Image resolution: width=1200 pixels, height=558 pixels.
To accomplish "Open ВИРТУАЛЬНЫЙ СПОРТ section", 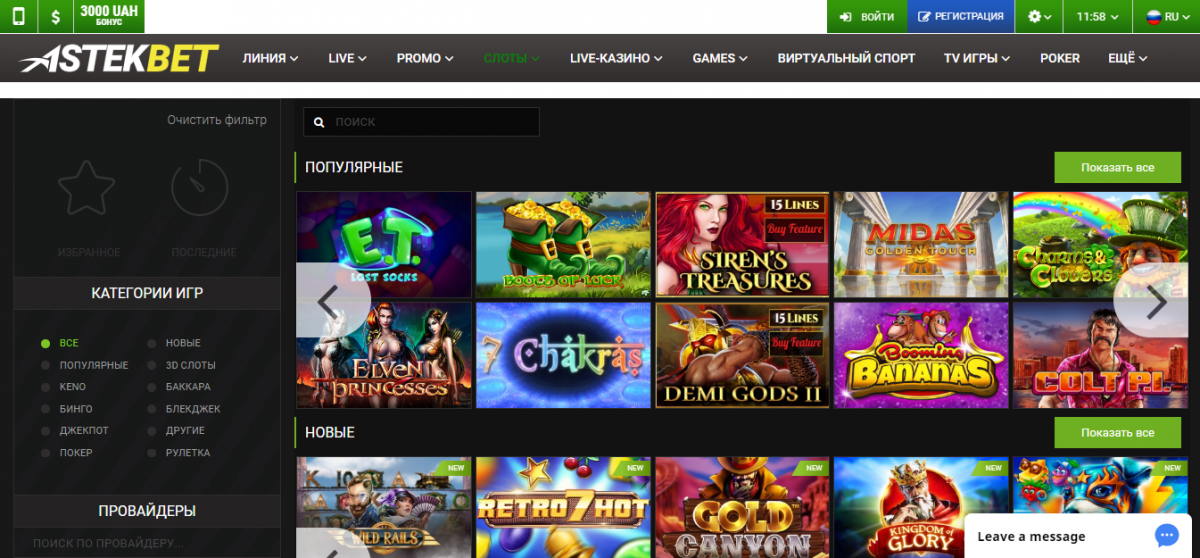I will [846, 58].
